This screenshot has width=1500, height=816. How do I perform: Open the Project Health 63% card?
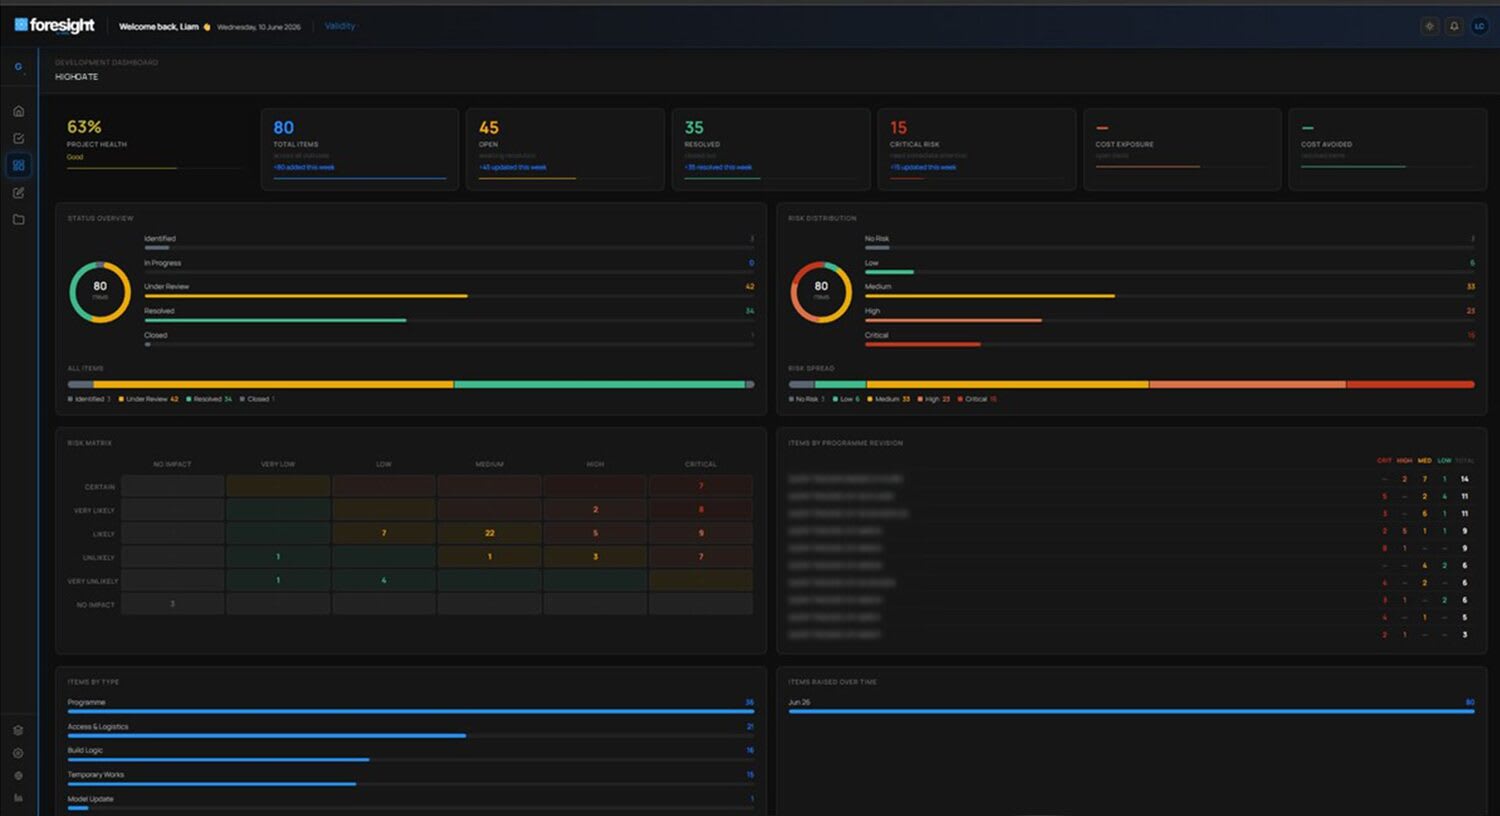[154, 149]
